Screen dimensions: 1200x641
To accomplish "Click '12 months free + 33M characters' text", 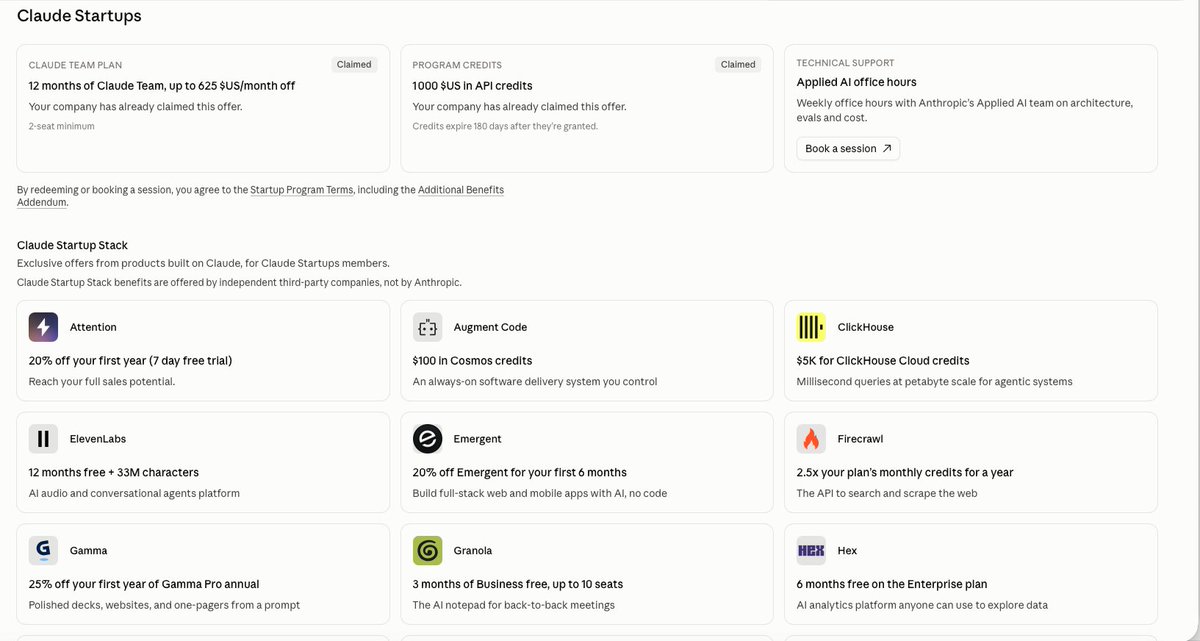I will pyautogui.click(x=114, y=473).
